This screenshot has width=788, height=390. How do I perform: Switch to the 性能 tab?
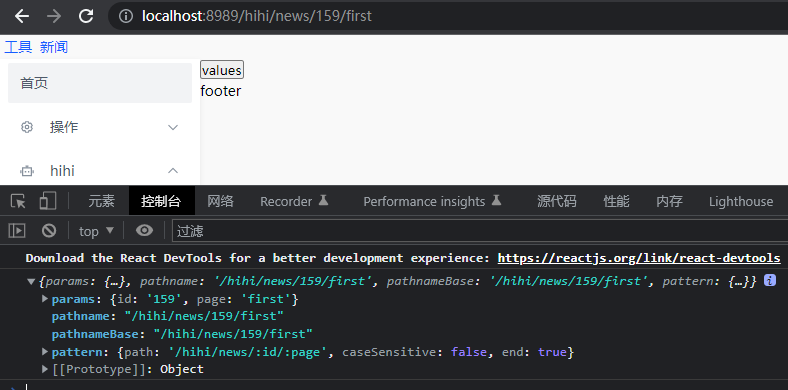click(x=616, y=202)
